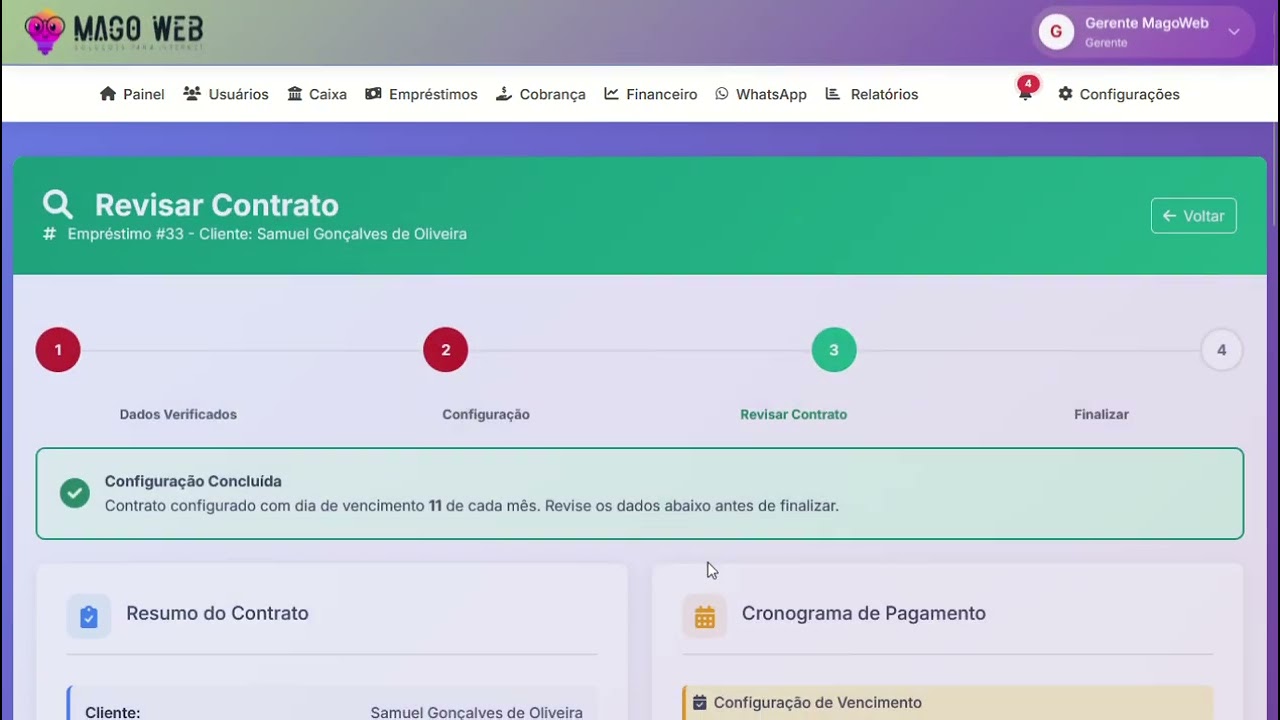Image resolution: width=1280 pixels, height=720 pixels.
Task: Click the hand icon beside Cobrança
Action: pyautogui.click(x=503, y=94)
